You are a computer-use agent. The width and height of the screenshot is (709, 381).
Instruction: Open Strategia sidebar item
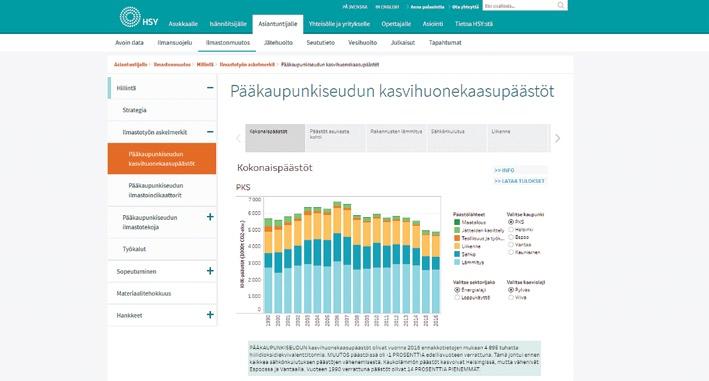tap(162, 110)
